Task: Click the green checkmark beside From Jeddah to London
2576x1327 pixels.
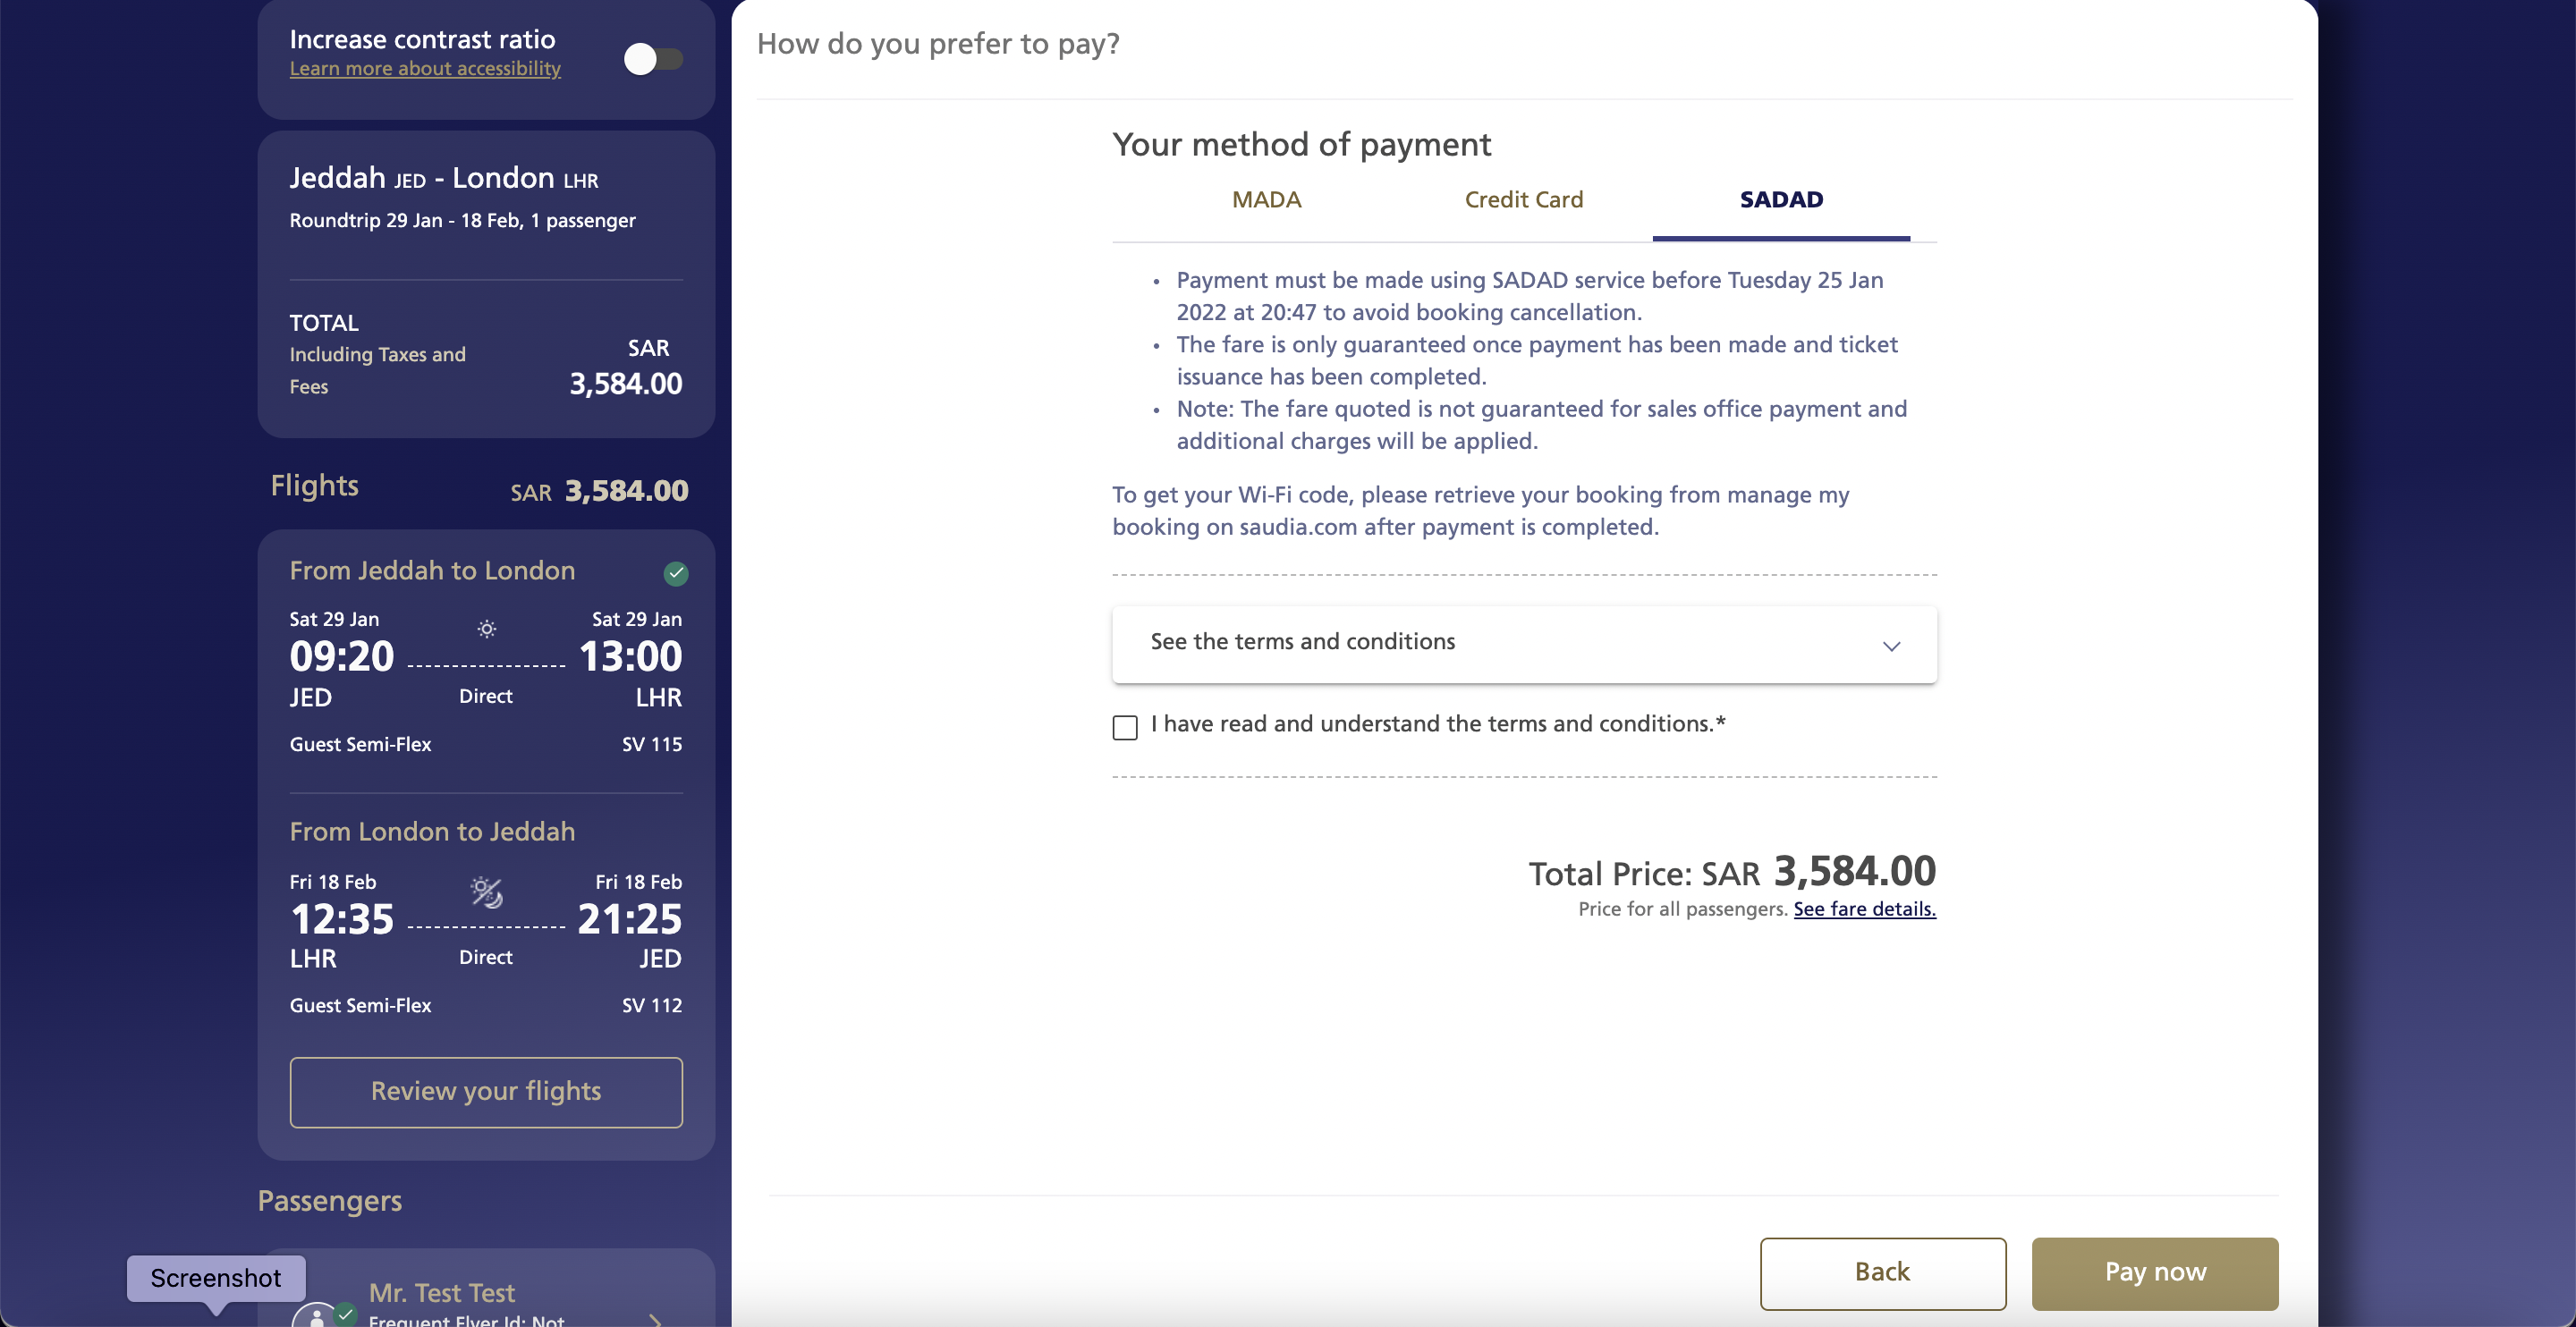Action: [676, 573]
